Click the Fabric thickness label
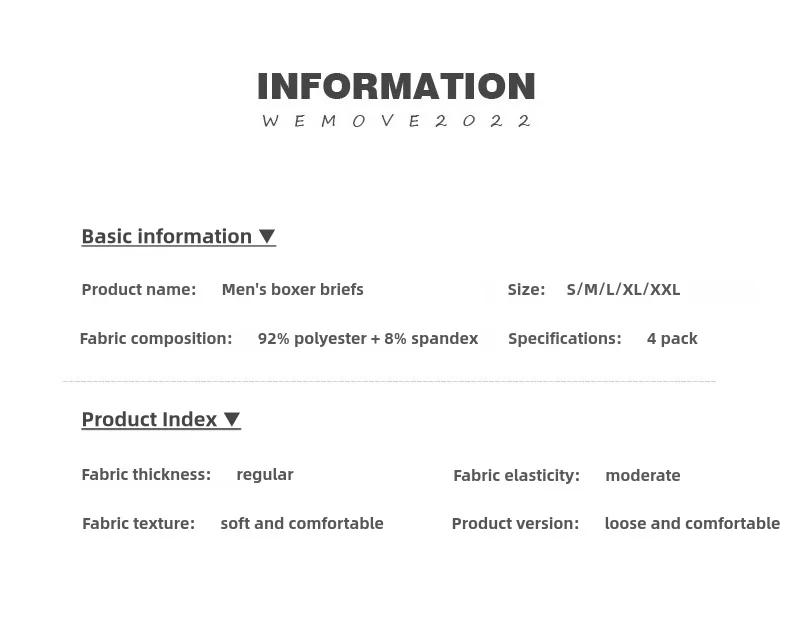The height and width of the screenshot is (629, 790). tap(146, 474)
